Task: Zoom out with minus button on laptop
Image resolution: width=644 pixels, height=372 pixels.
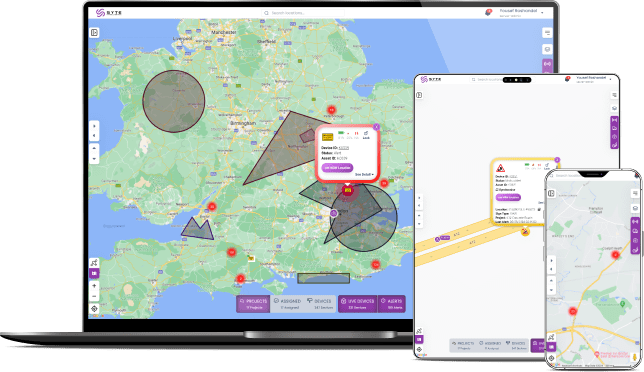Action: click(94, 296)
